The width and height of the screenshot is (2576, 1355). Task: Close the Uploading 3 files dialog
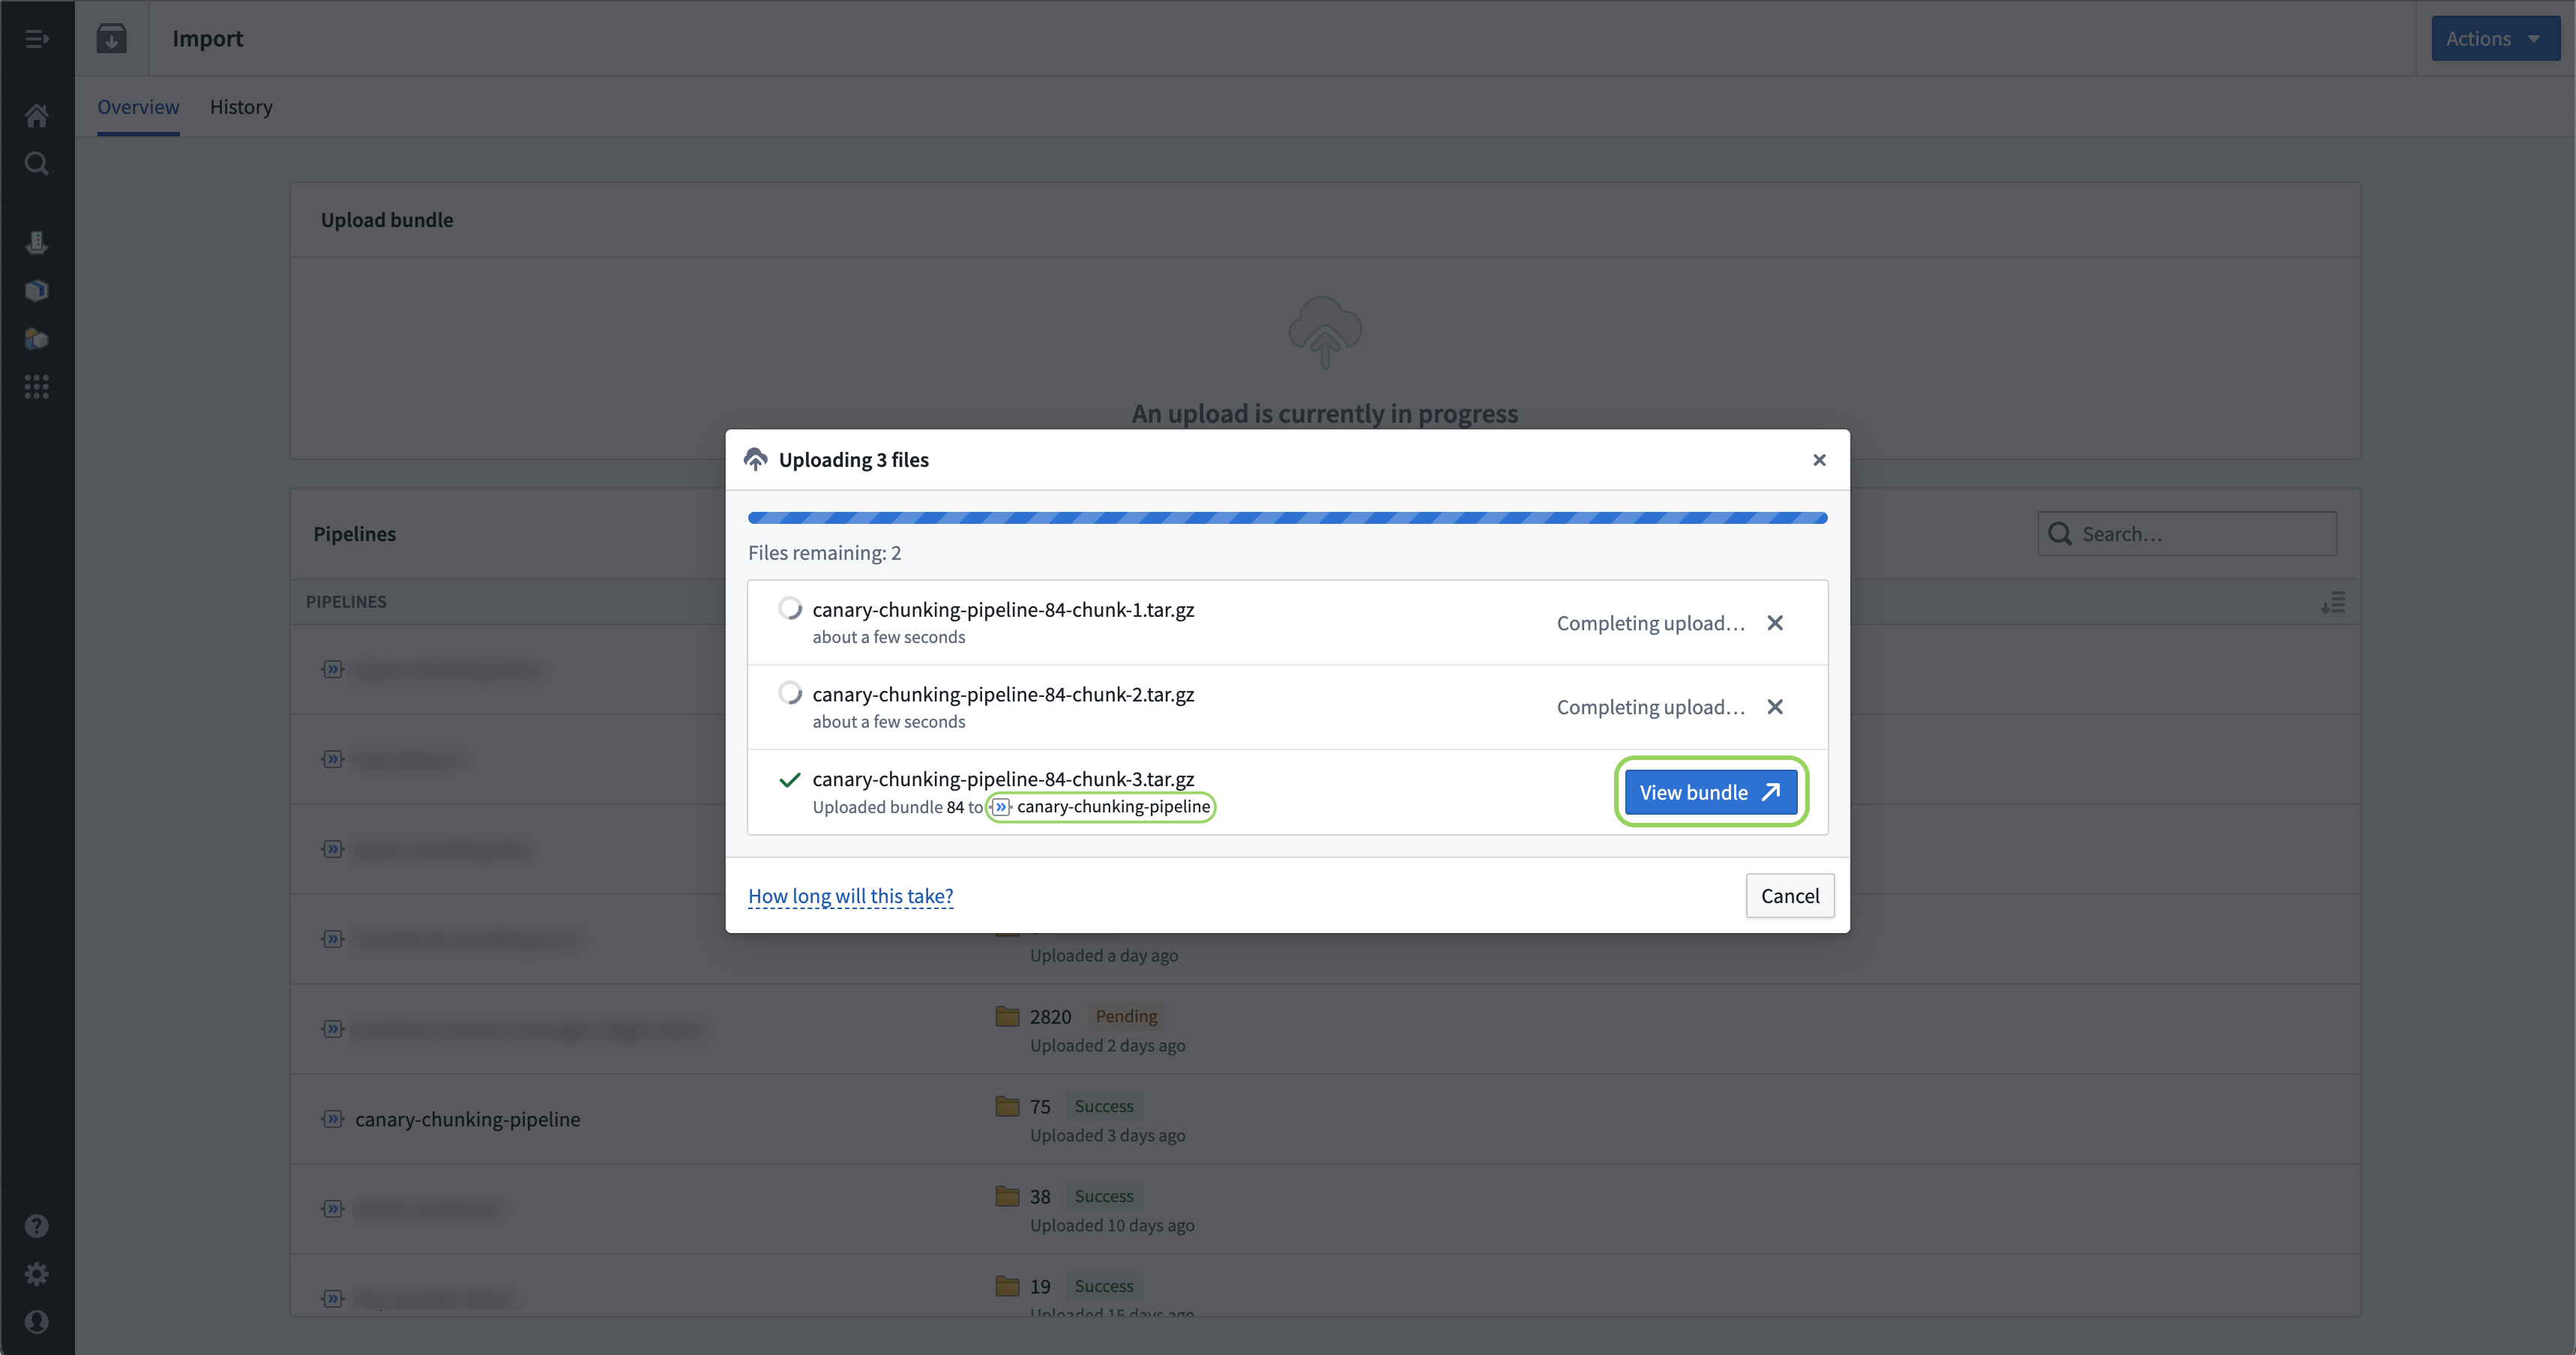pyautogui.click(x=1819, y=460)
